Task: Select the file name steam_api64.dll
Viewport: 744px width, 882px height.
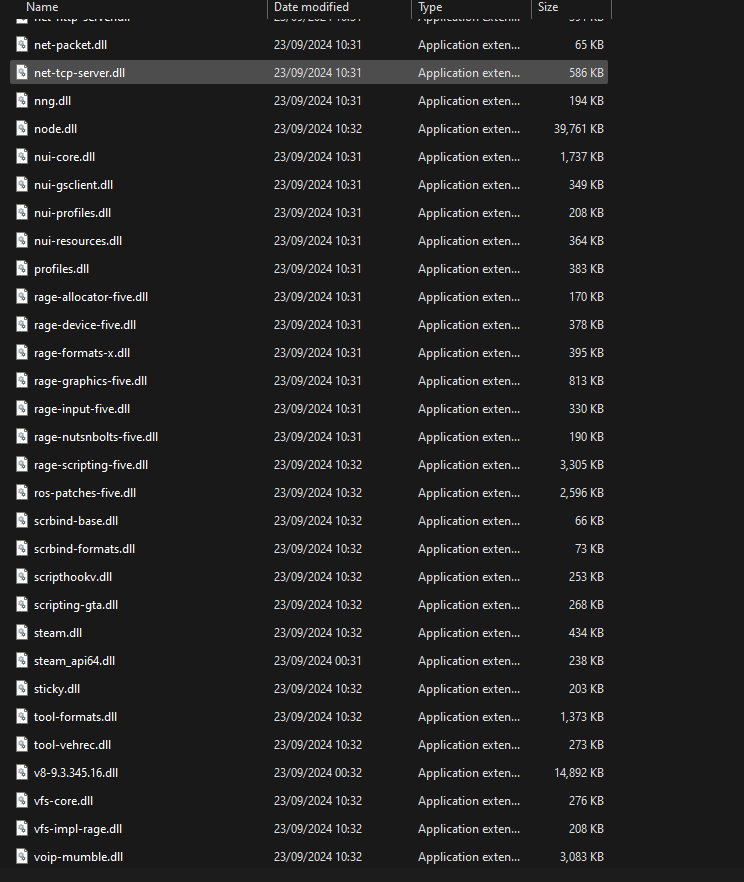Action: coord(74,661)
